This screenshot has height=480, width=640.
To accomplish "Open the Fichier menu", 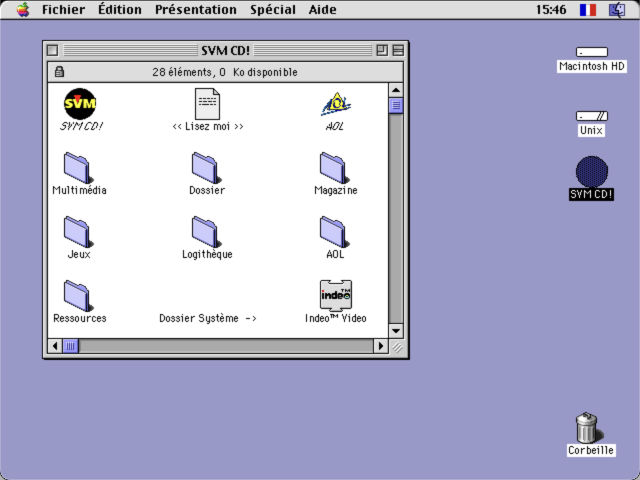I will tap(63, 9).
